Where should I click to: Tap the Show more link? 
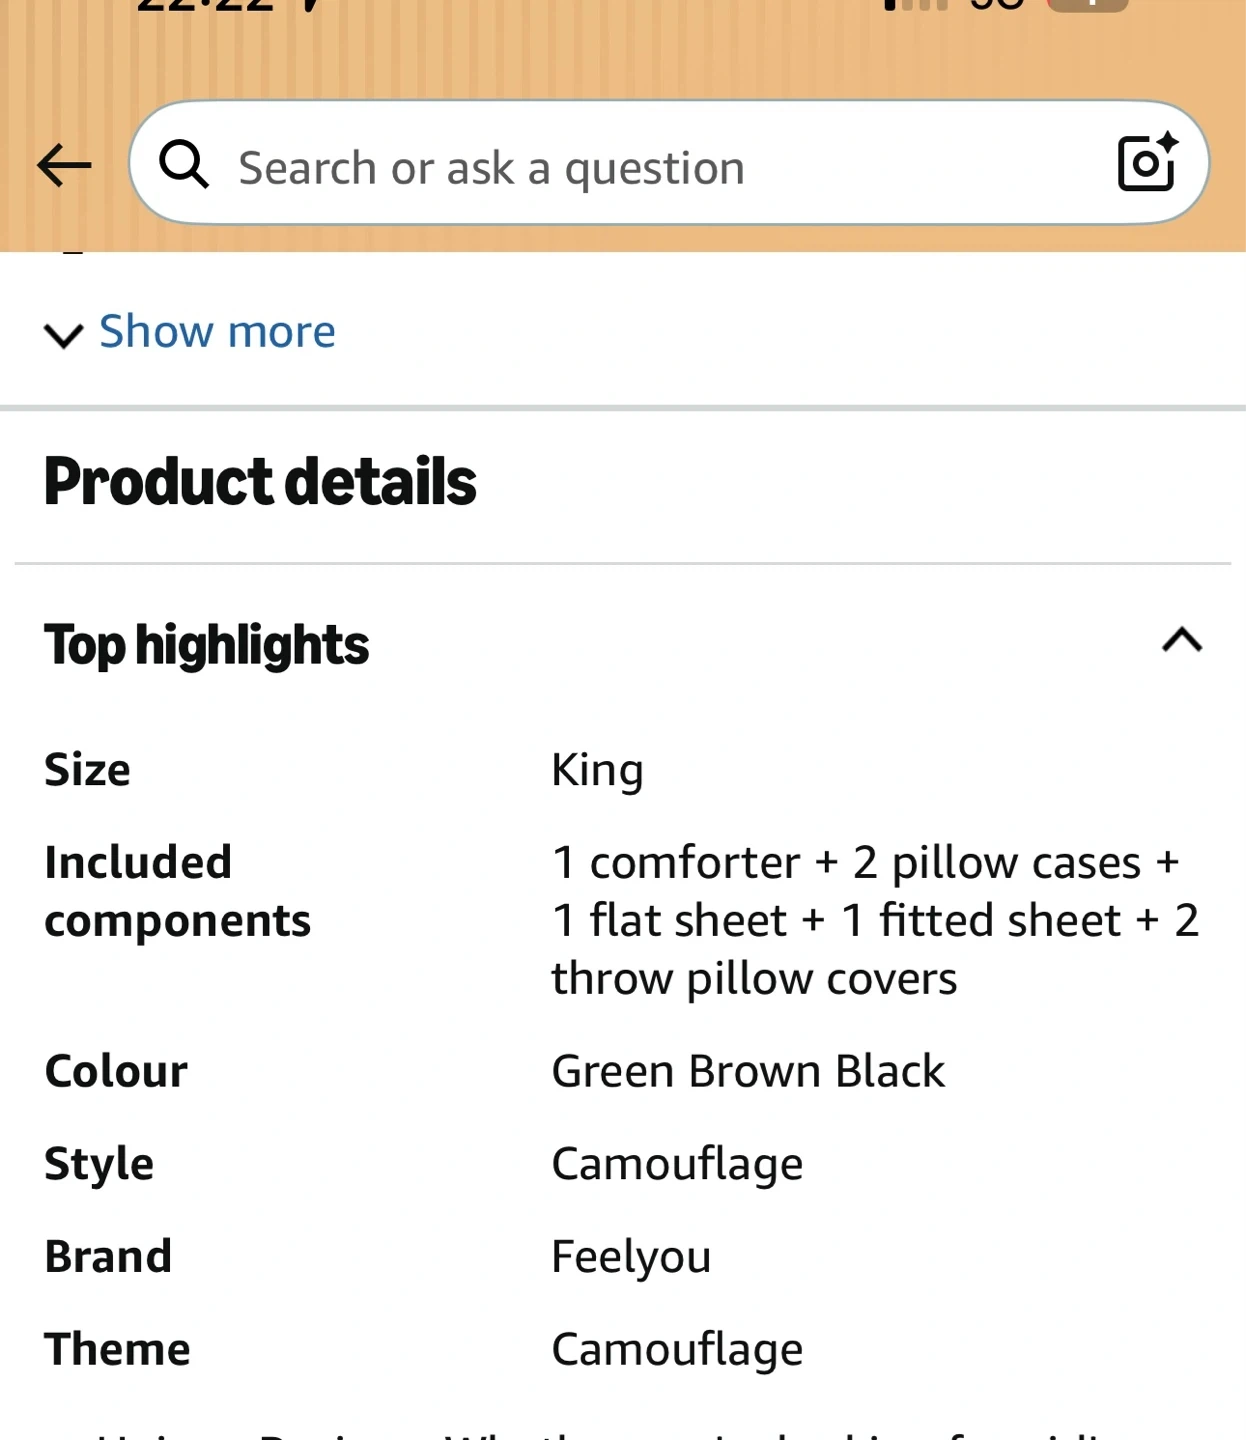click(217, 332)
